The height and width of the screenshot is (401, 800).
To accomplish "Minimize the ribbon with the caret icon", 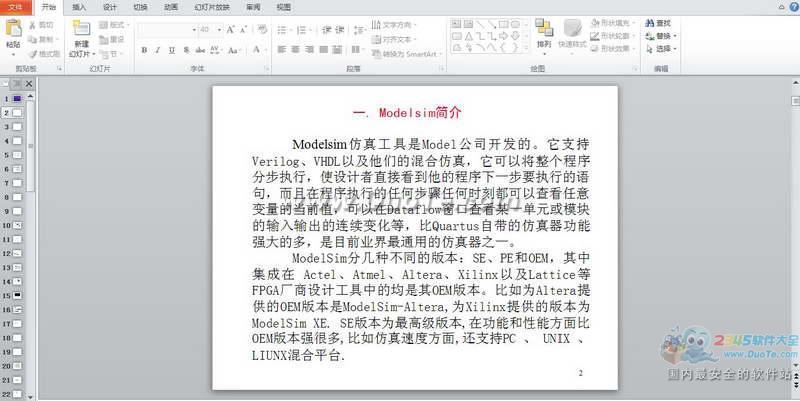I will [782, 7].
